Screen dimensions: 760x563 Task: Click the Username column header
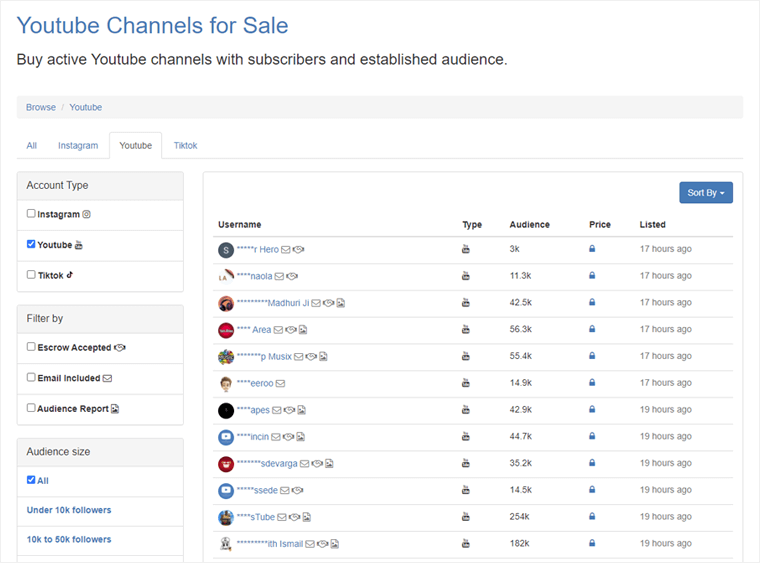pyautogui.click(x=239, y=225)
